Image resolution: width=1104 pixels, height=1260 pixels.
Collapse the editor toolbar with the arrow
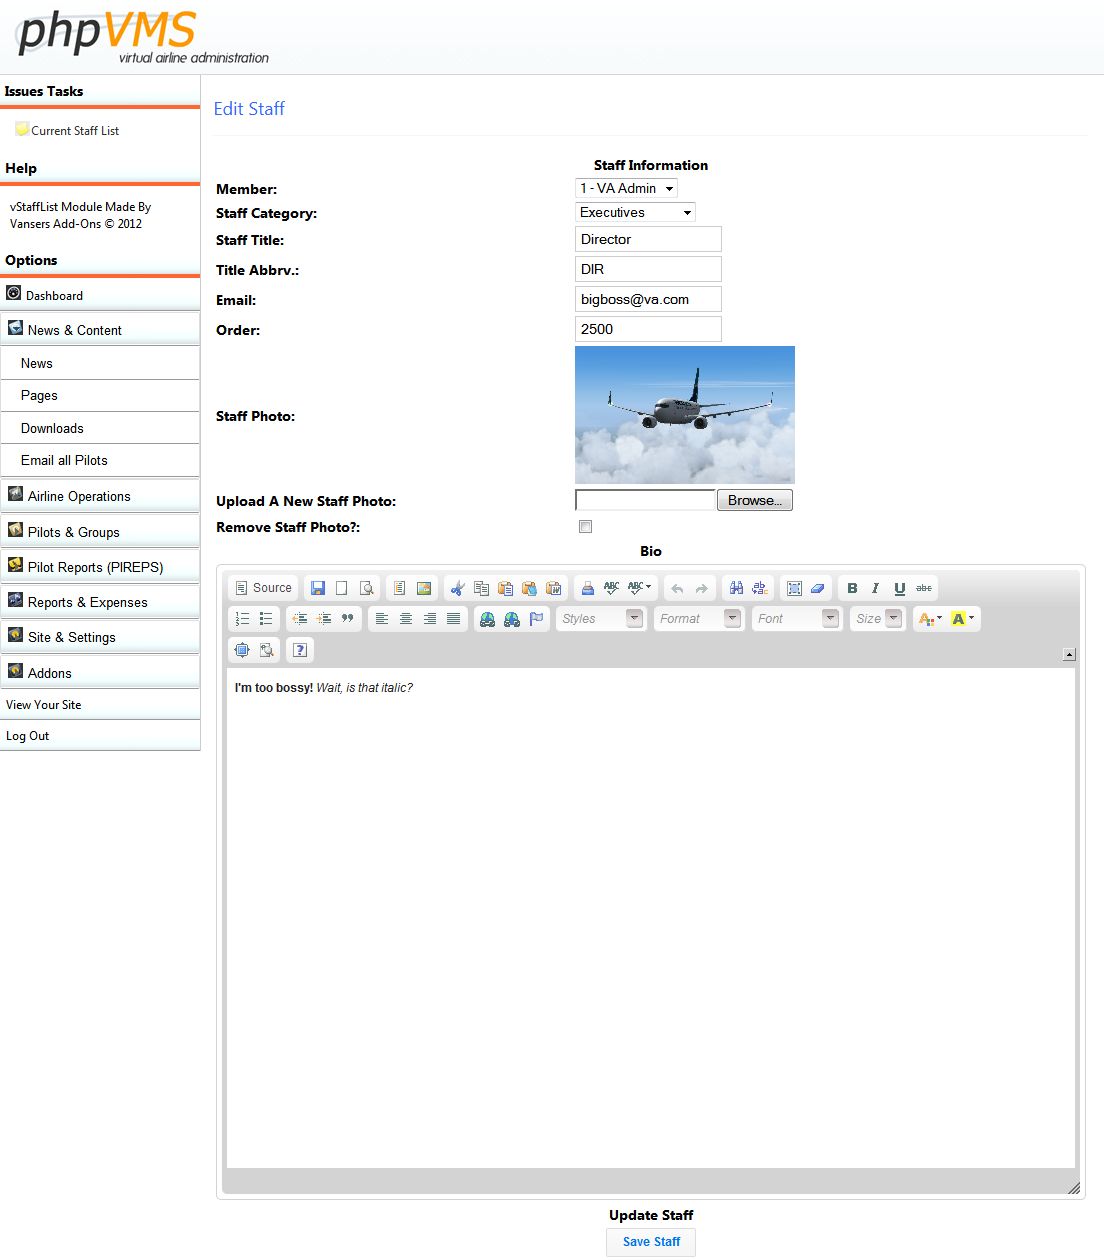click(1069, 654)
